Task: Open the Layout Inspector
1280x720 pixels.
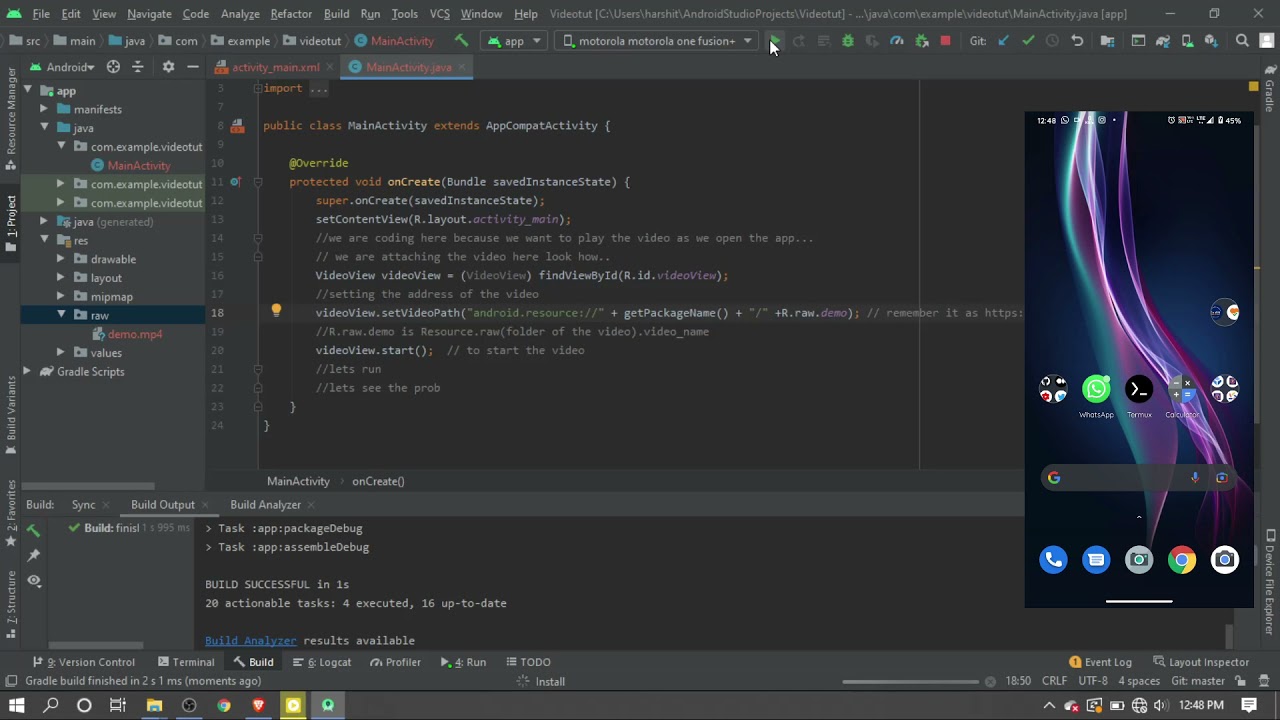Action: coord(1201,662)
